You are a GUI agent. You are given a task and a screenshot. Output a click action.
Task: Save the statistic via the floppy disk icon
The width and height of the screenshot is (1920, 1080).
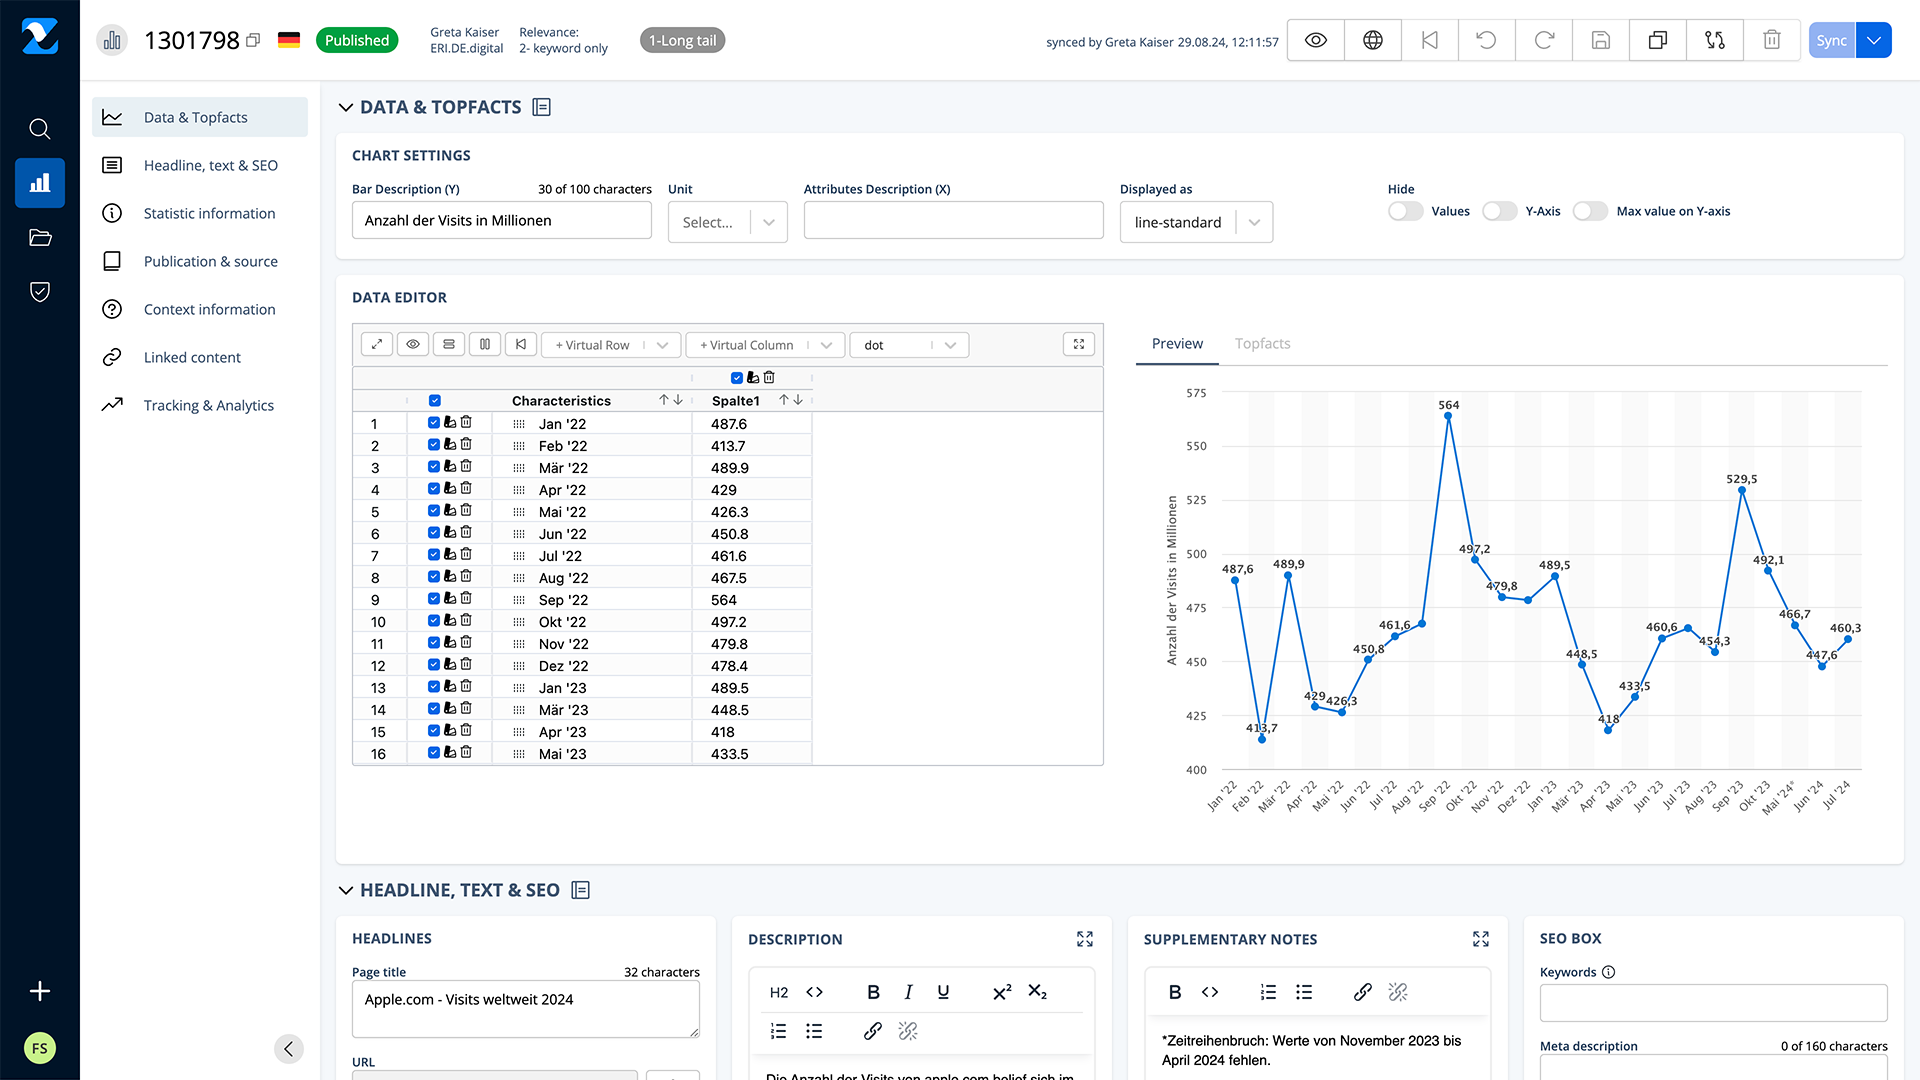[1600, 40]
